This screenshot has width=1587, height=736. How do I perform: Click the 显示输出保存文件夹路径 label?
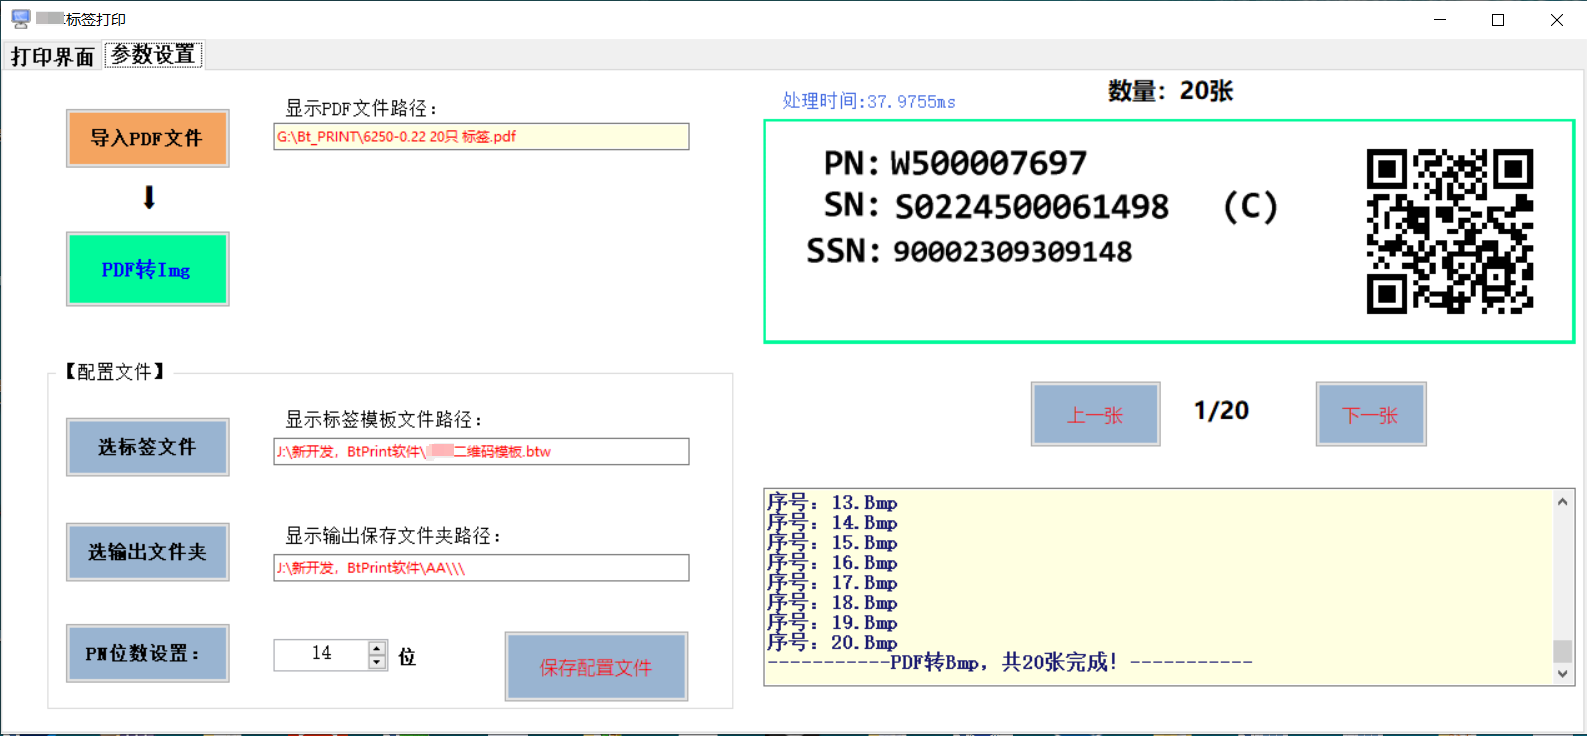click(x=393, y=536)
